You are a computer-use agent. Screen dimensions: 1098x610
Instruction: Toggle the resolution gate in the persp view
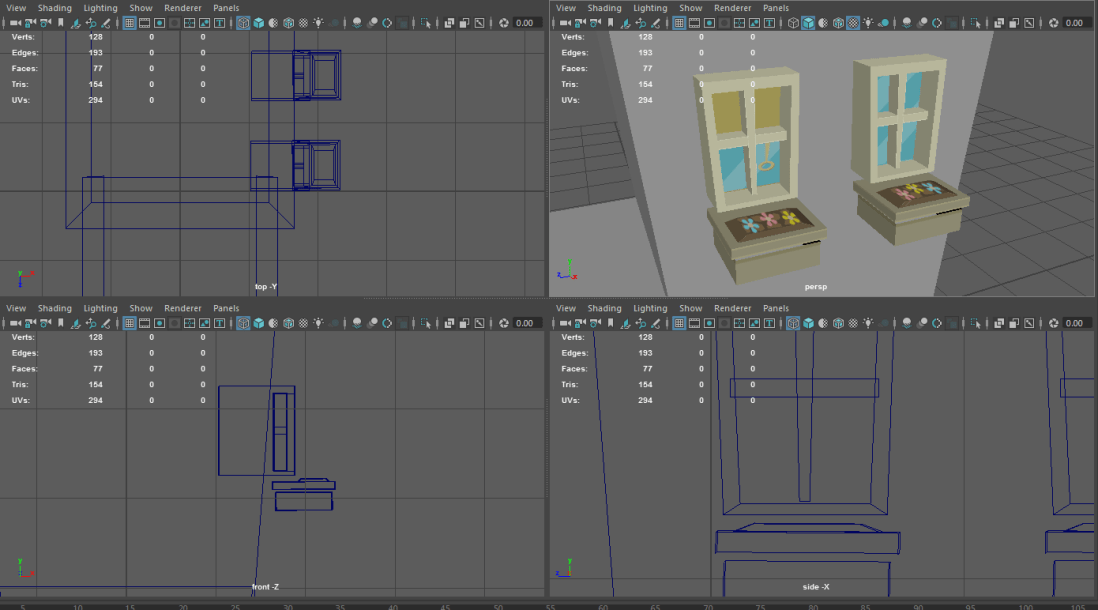click(708, 22)
